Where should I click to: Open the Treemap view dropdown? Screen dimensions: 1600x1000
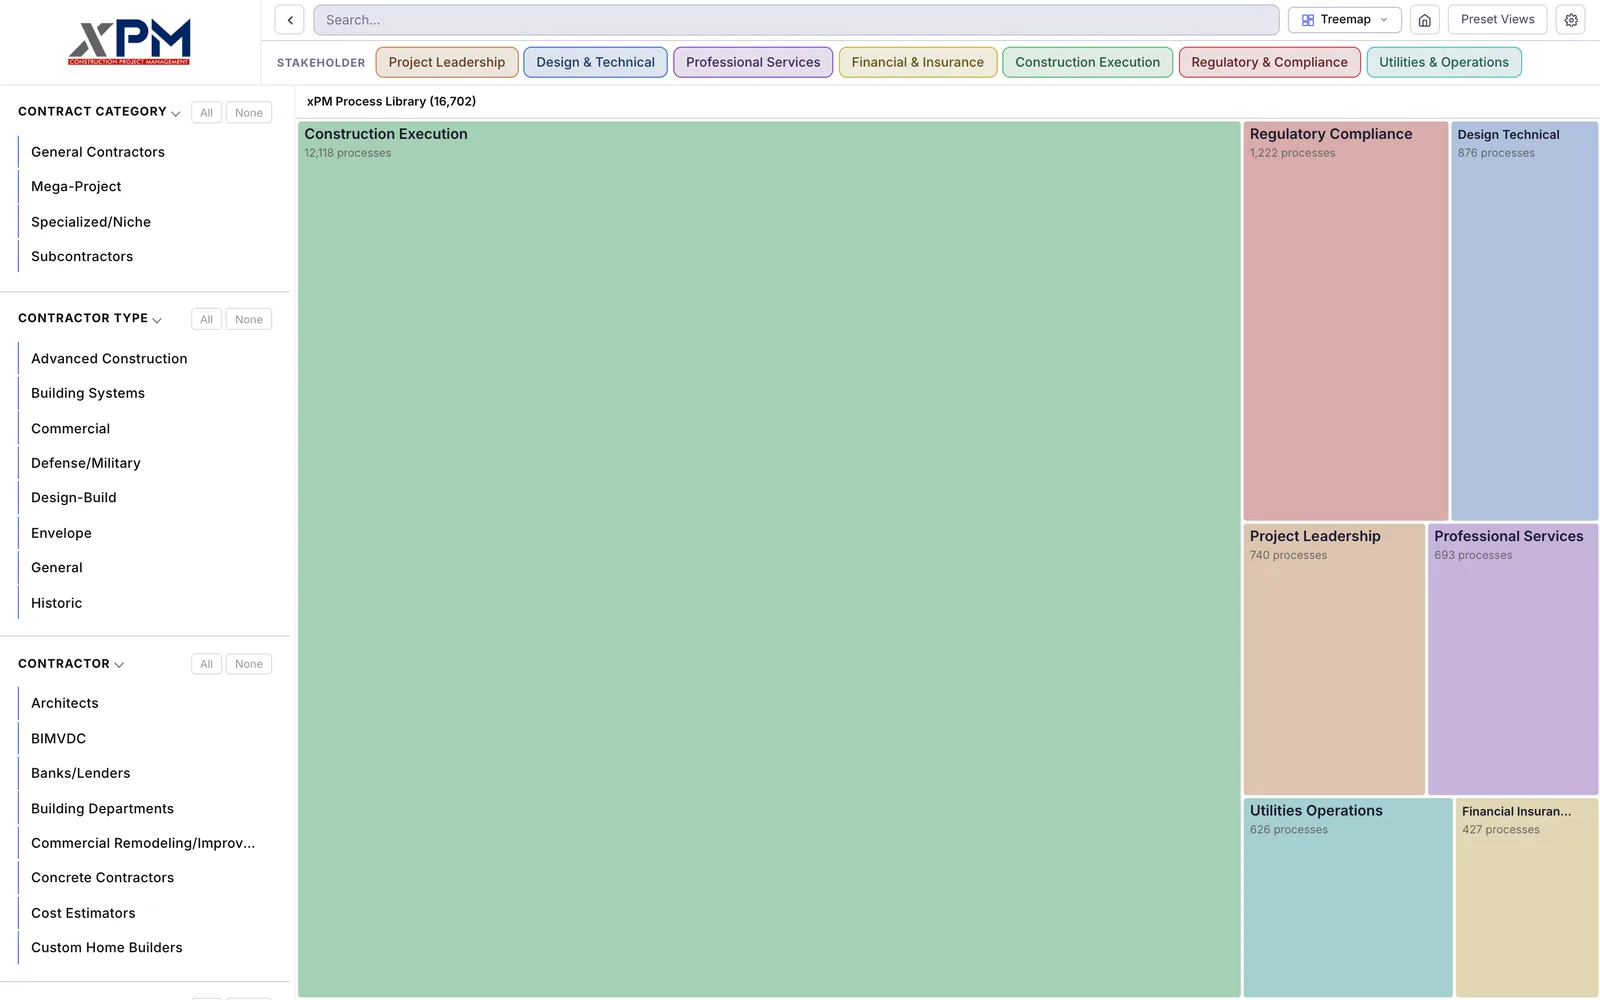(1345, 20)
